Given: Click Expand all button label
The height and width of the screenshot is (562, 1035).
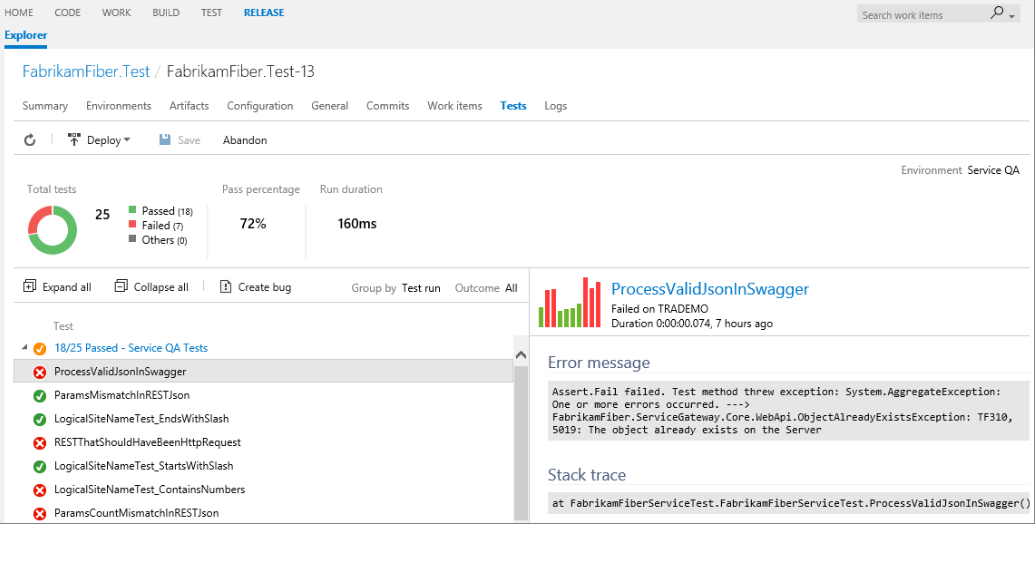Looking at the screenshot, I should point(67,287).
